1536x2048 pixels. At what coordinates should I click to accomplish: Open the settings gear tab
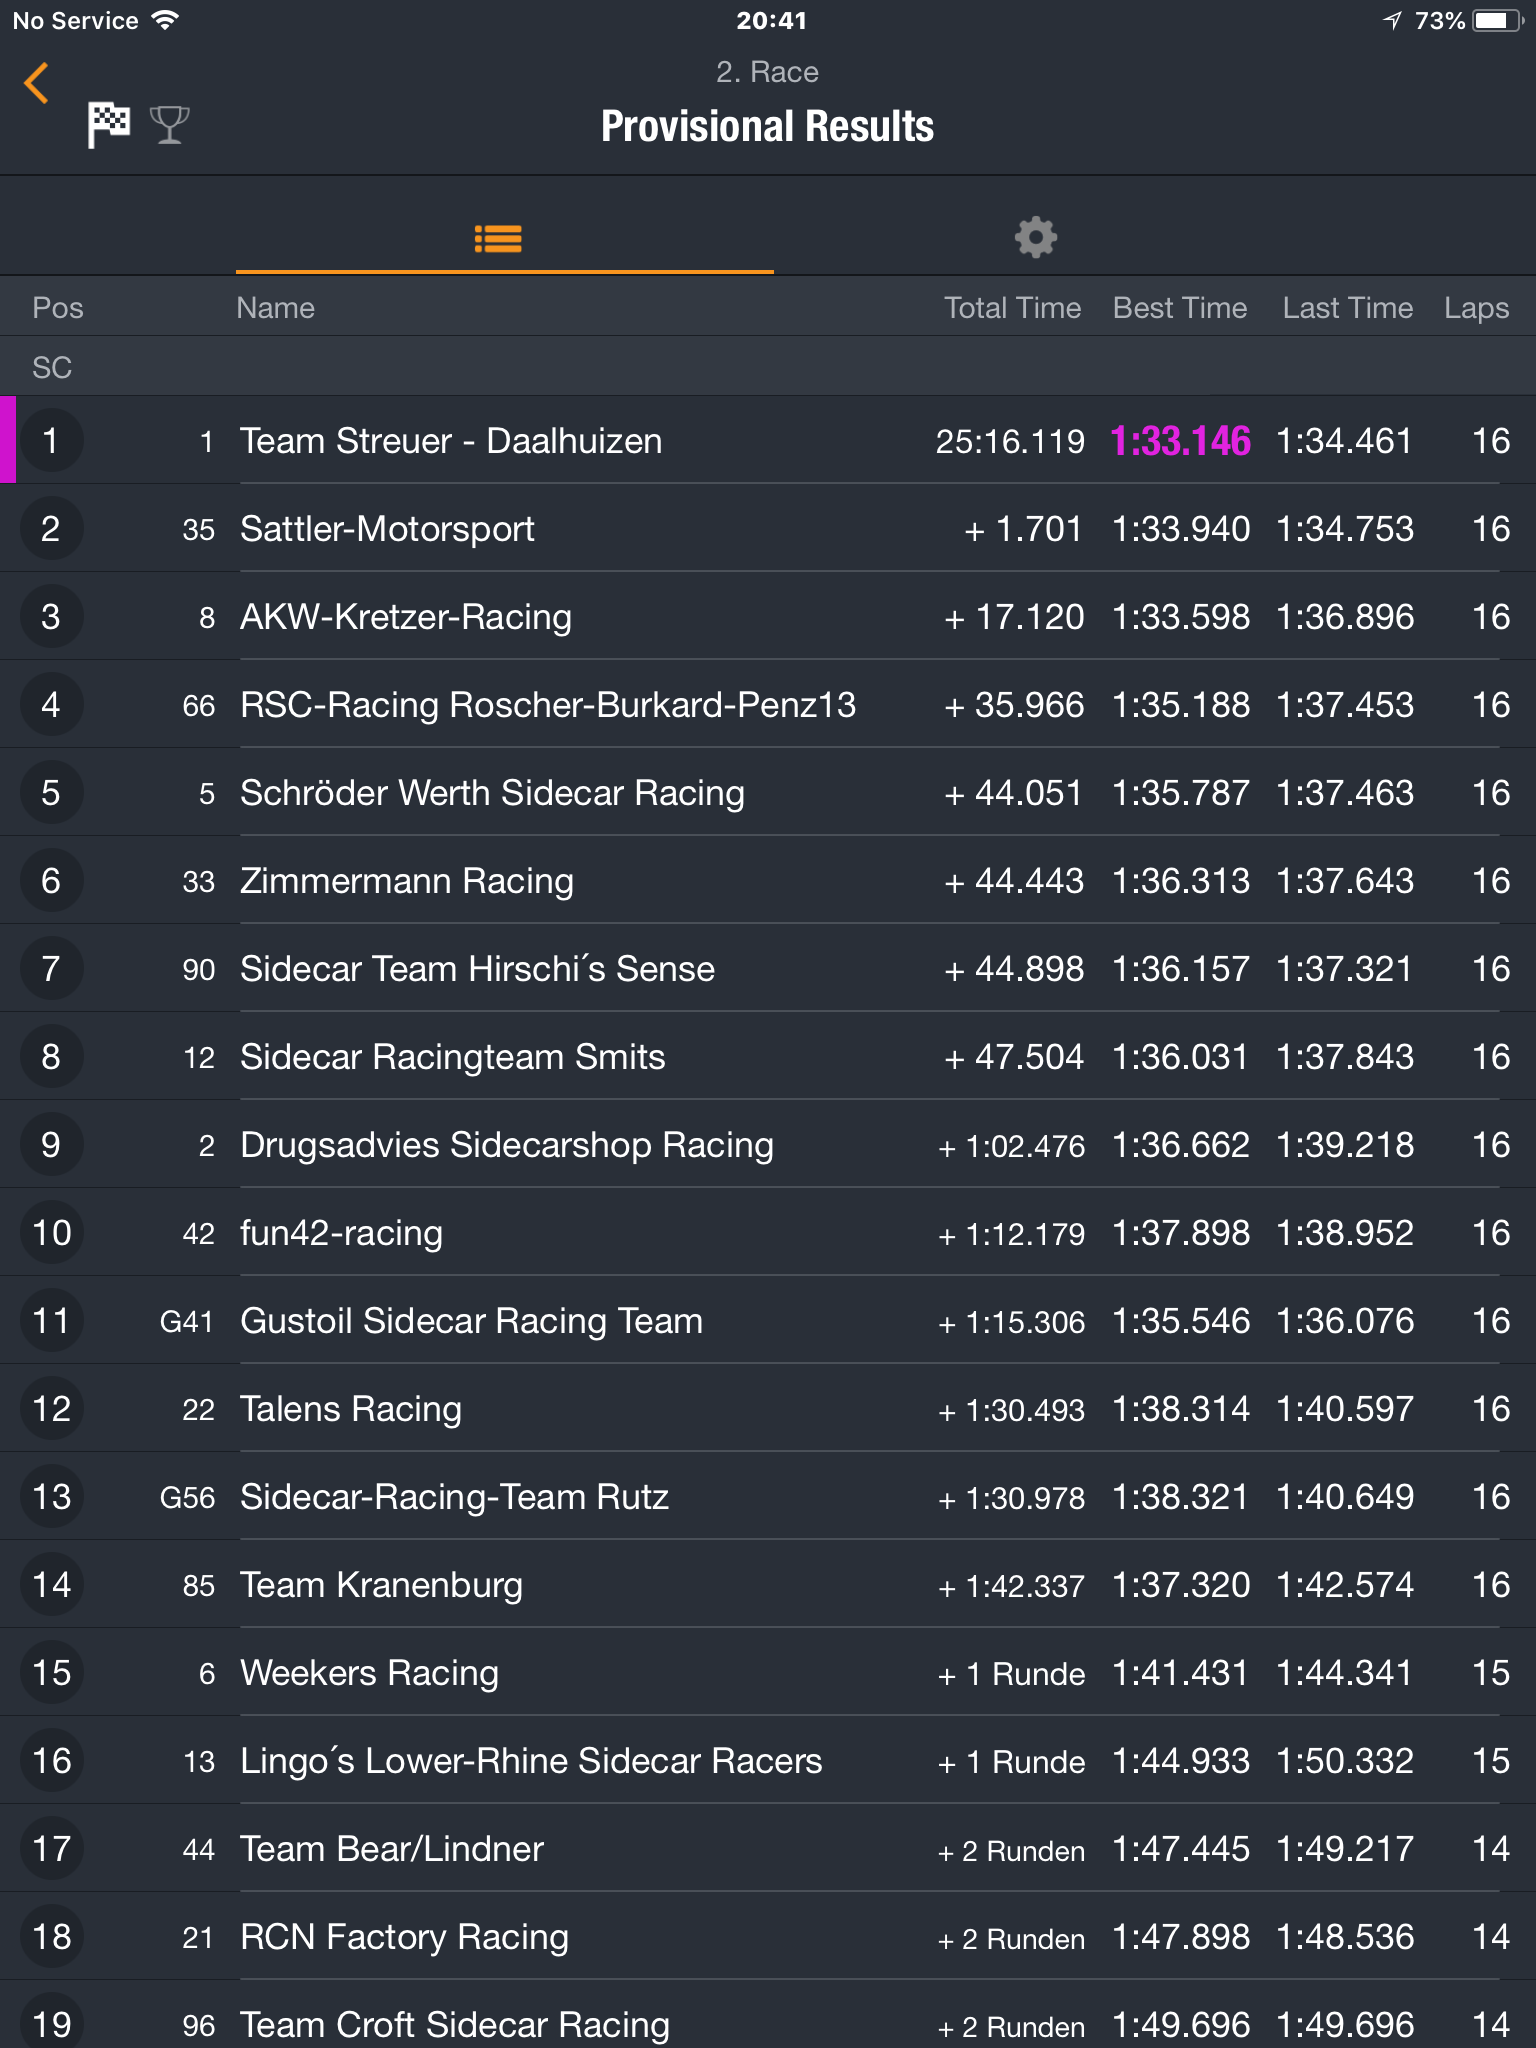(1036, 238)
